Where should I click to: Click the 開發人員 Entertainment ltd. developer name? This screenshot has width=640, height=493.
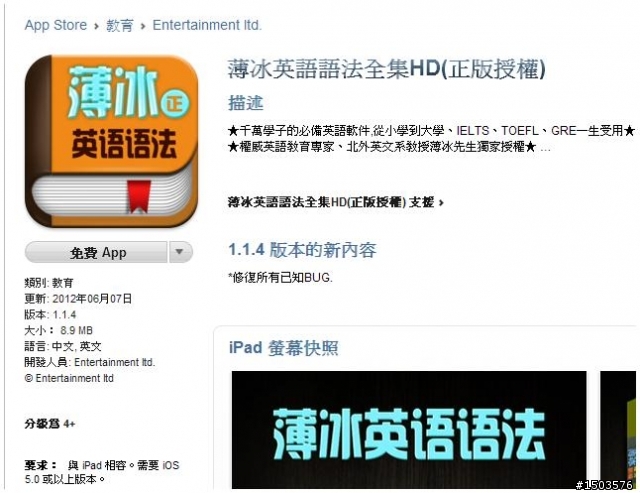coord(114,362)
